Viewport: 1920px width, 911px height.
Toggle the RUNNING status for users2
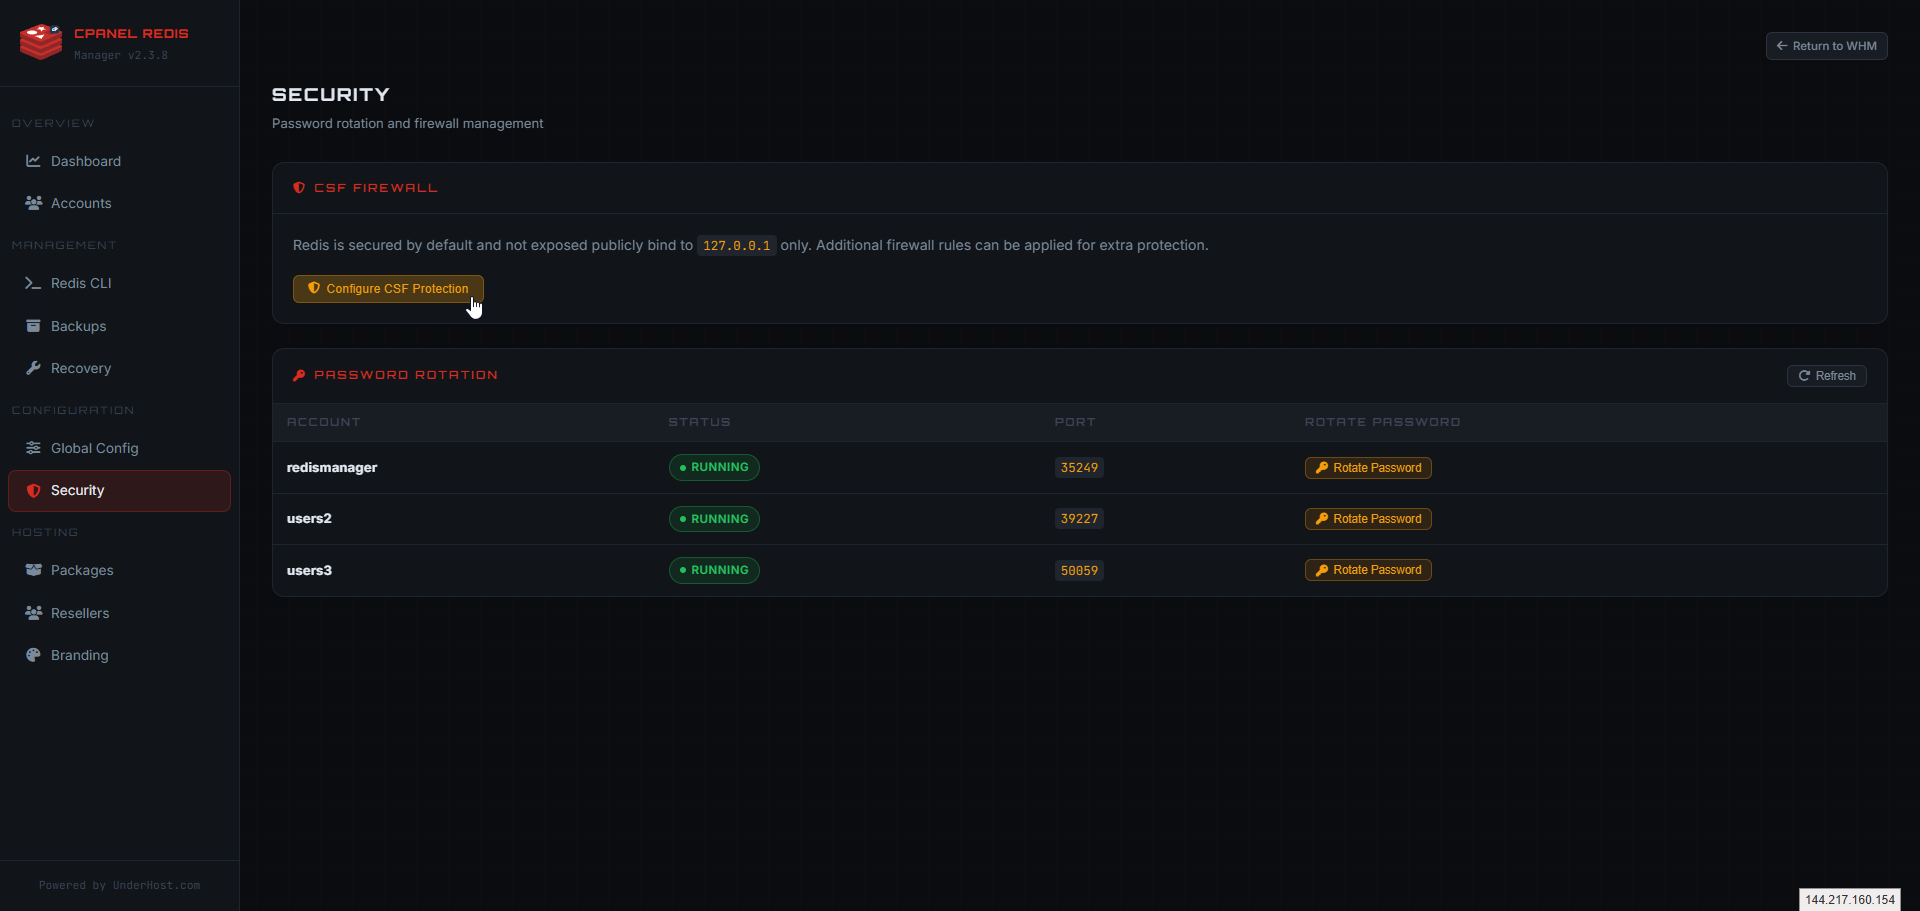[713, 518]
